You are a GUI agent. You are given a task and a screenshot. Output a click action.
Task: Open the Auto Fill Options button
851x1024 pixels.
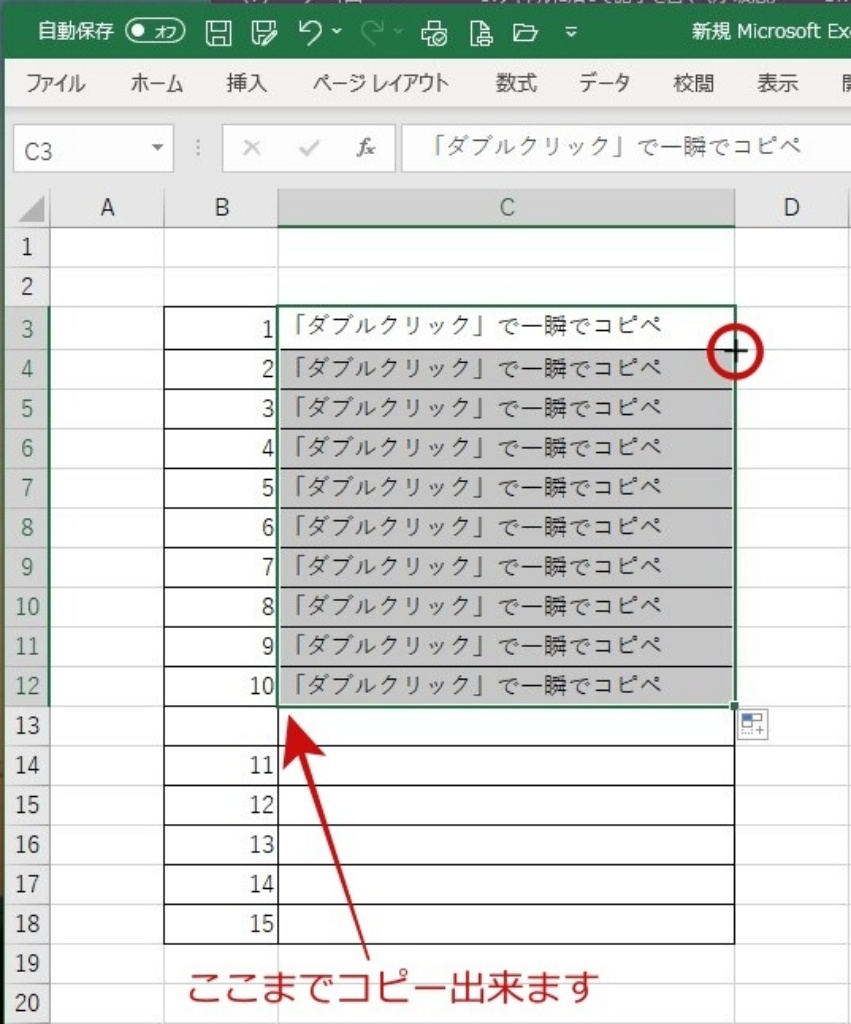click(753, 725)
